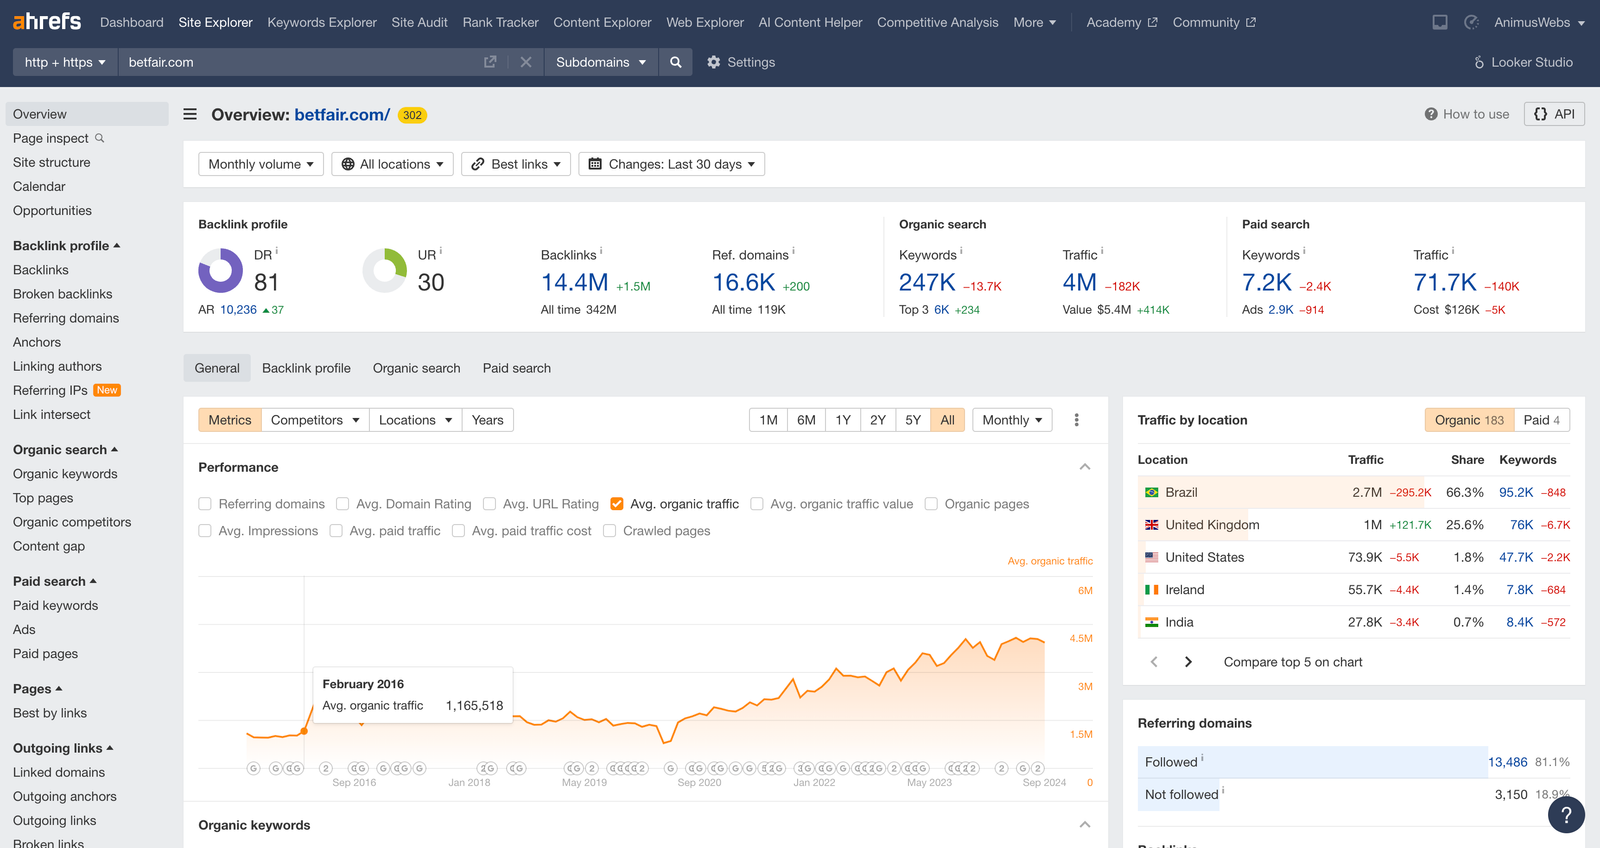Click the United States flag icon
This screenshot has width=1600, height=848.
tap(1152, 557)
